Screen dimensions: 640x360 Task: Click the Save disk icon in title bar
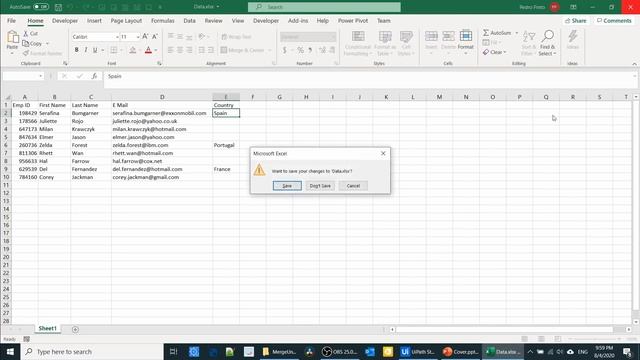click(58, 7)
